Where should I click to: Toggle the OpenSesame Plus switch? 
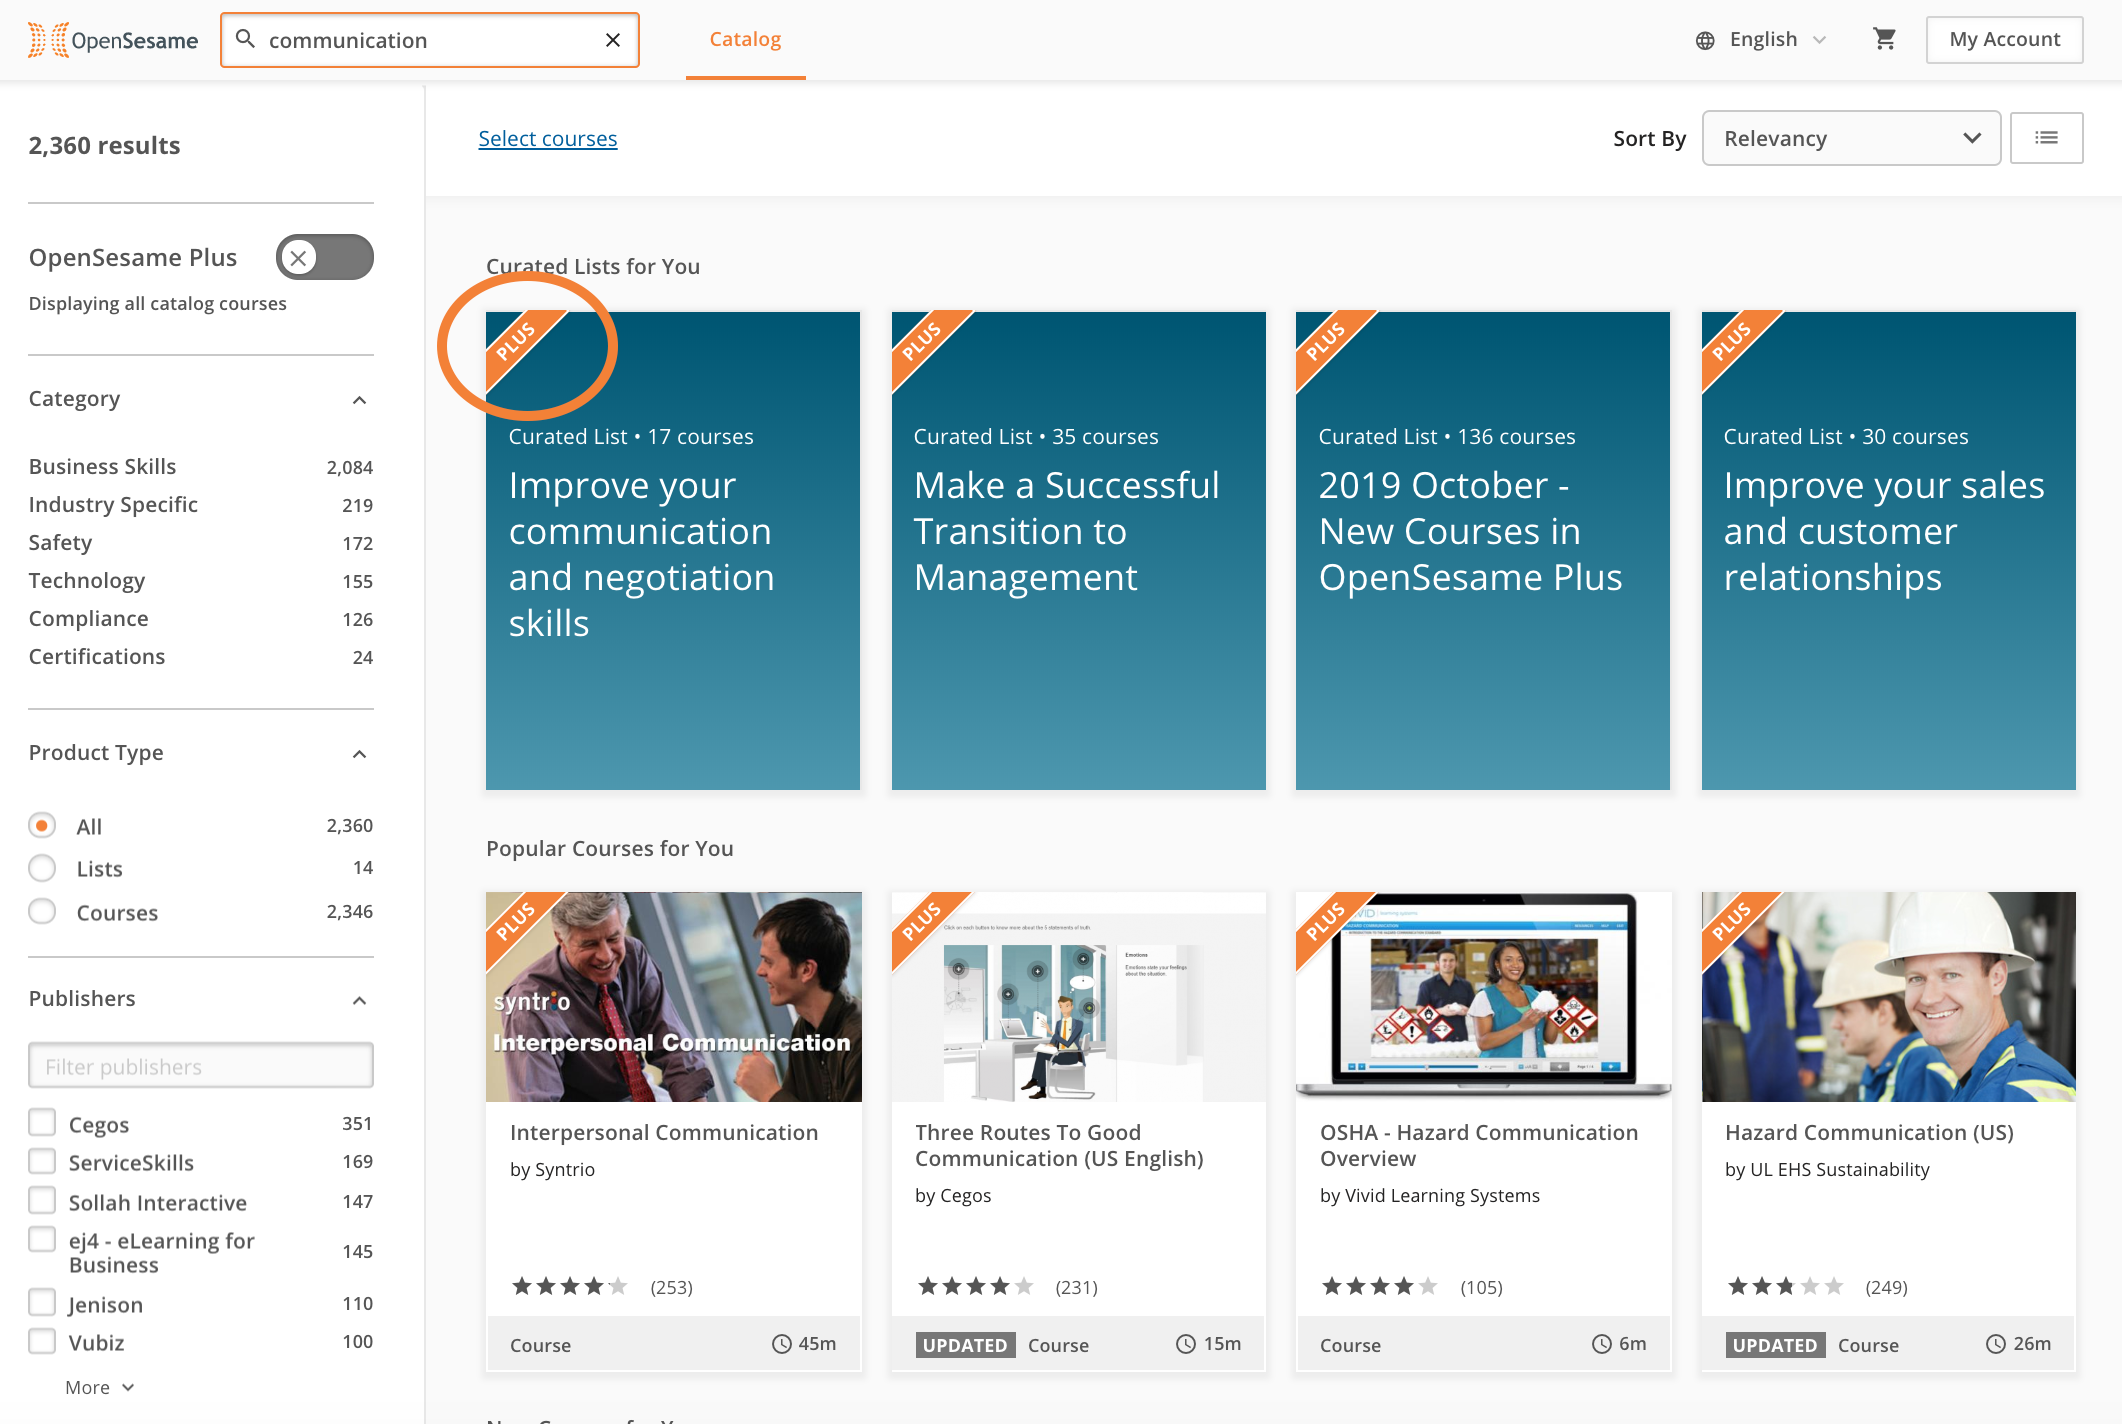pos(325,257)
